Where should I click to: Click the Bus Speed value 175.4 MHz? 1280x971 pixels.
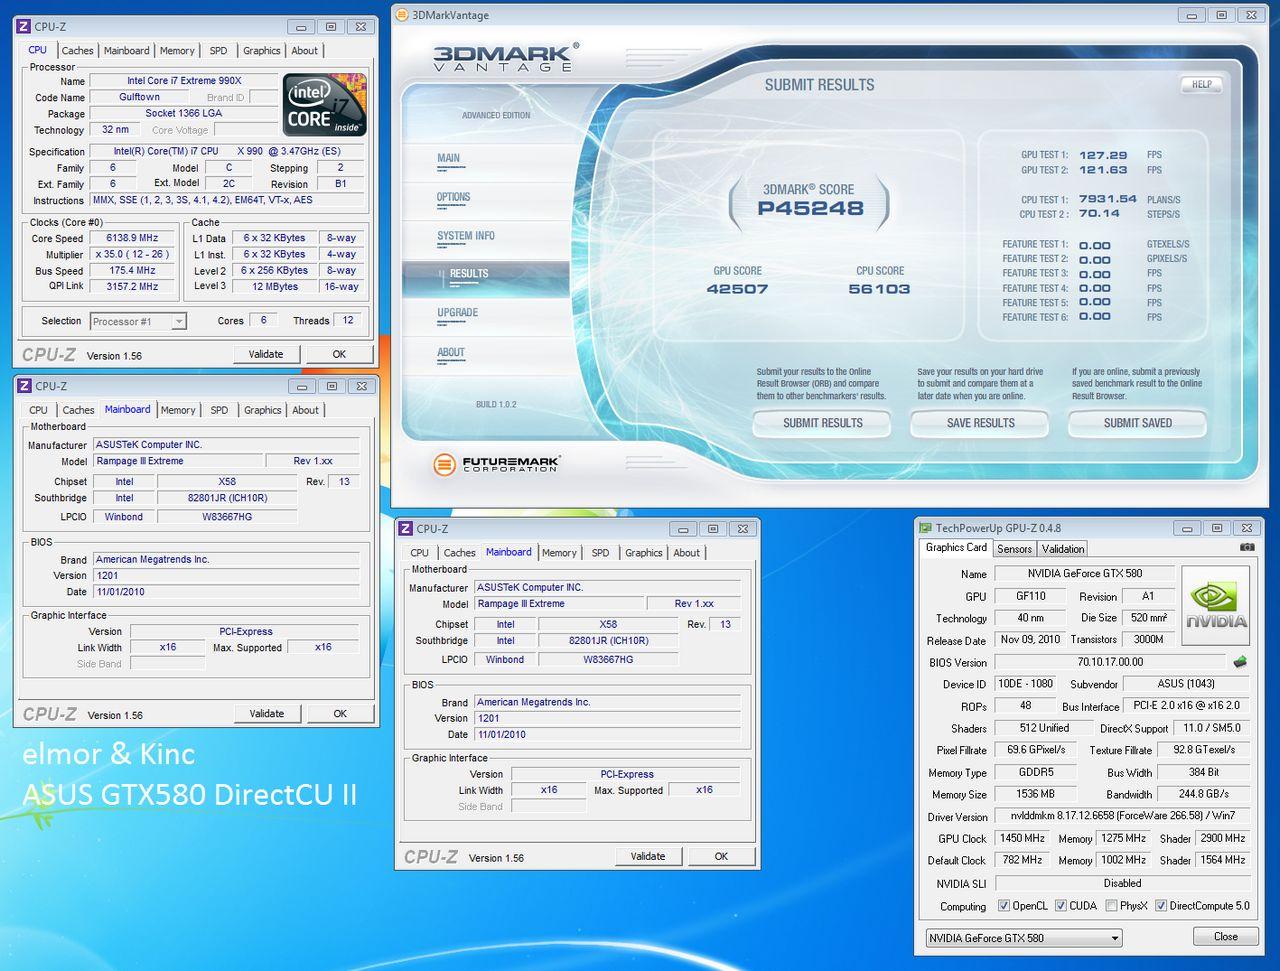132,270
